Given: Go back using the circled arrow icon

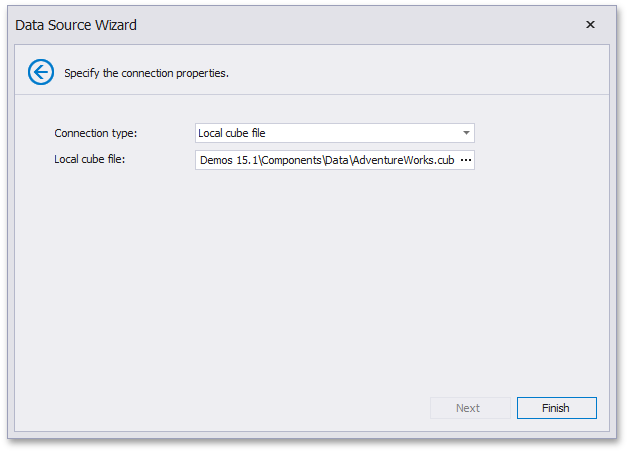Looking at the screenshot, I should 41,72.
